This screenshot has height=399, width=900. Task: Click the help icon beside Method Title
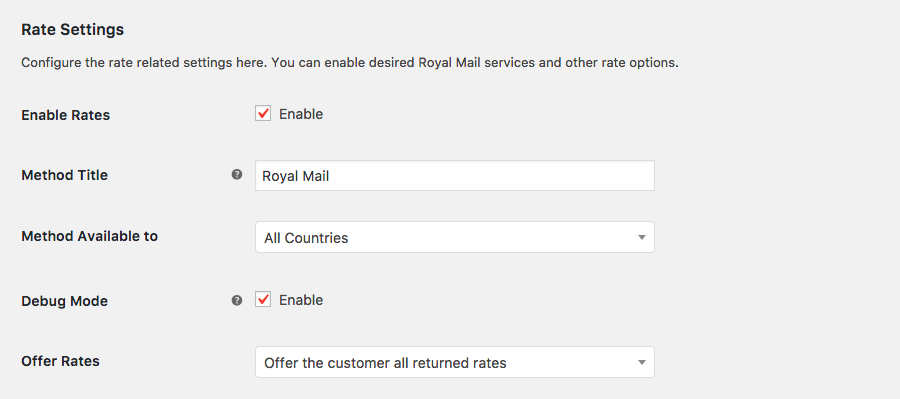pos(236,175)
